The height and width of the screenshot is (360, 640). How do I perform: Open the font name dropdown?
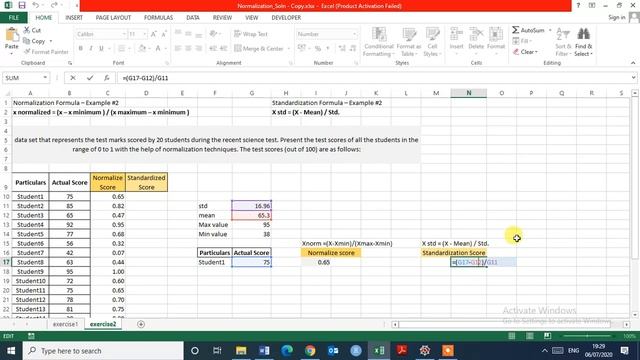123,34
